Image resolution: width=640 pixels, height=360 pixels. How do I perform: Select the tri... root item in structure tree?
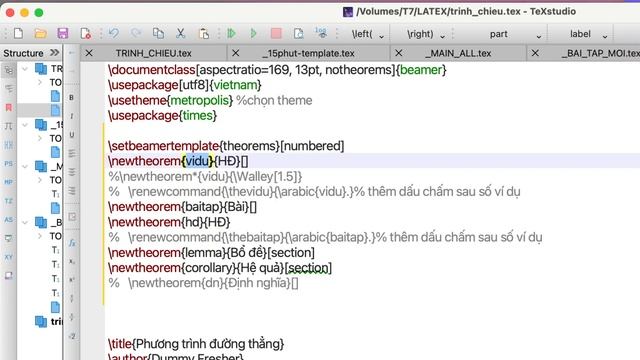pyautogui.click(x=48, y=322)
